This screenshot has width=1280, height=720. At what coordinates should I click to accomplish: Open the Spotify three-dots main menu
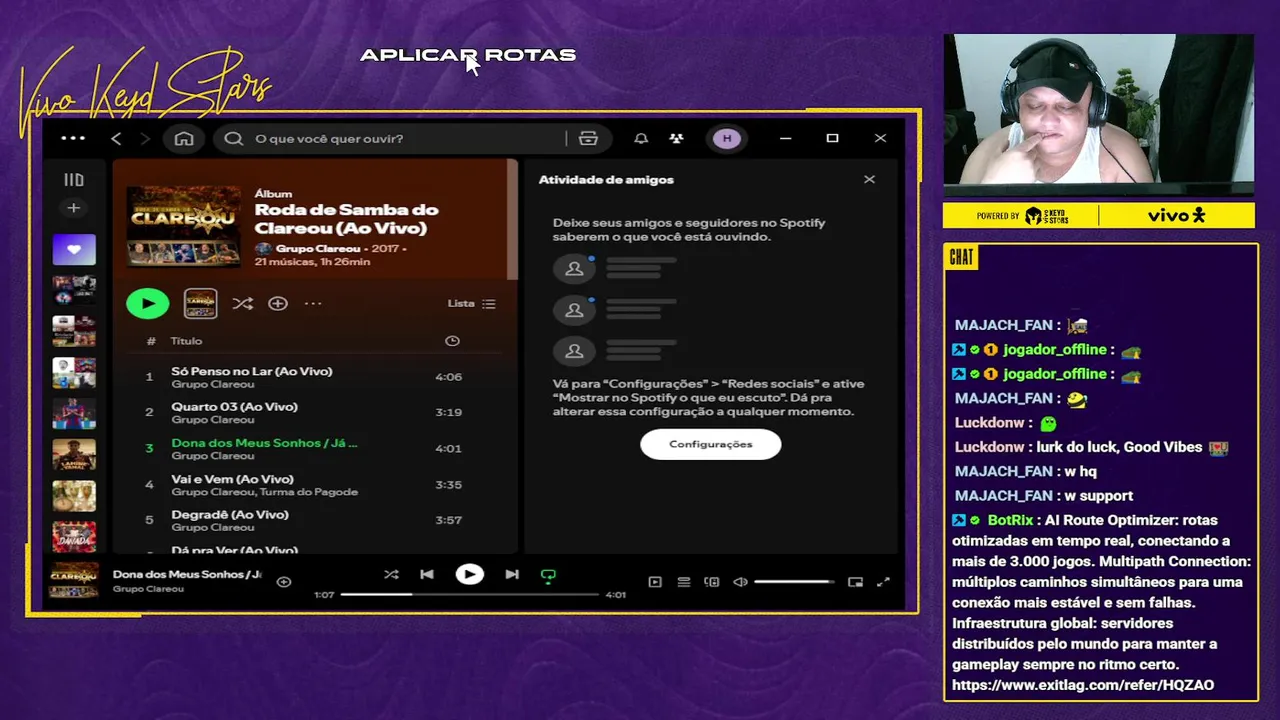73,138
